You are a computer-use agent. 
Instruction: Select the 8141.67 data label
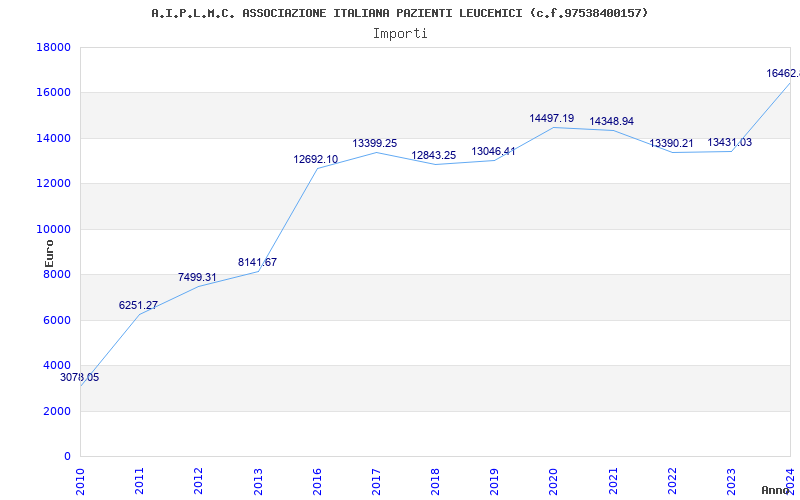[257, 262]
